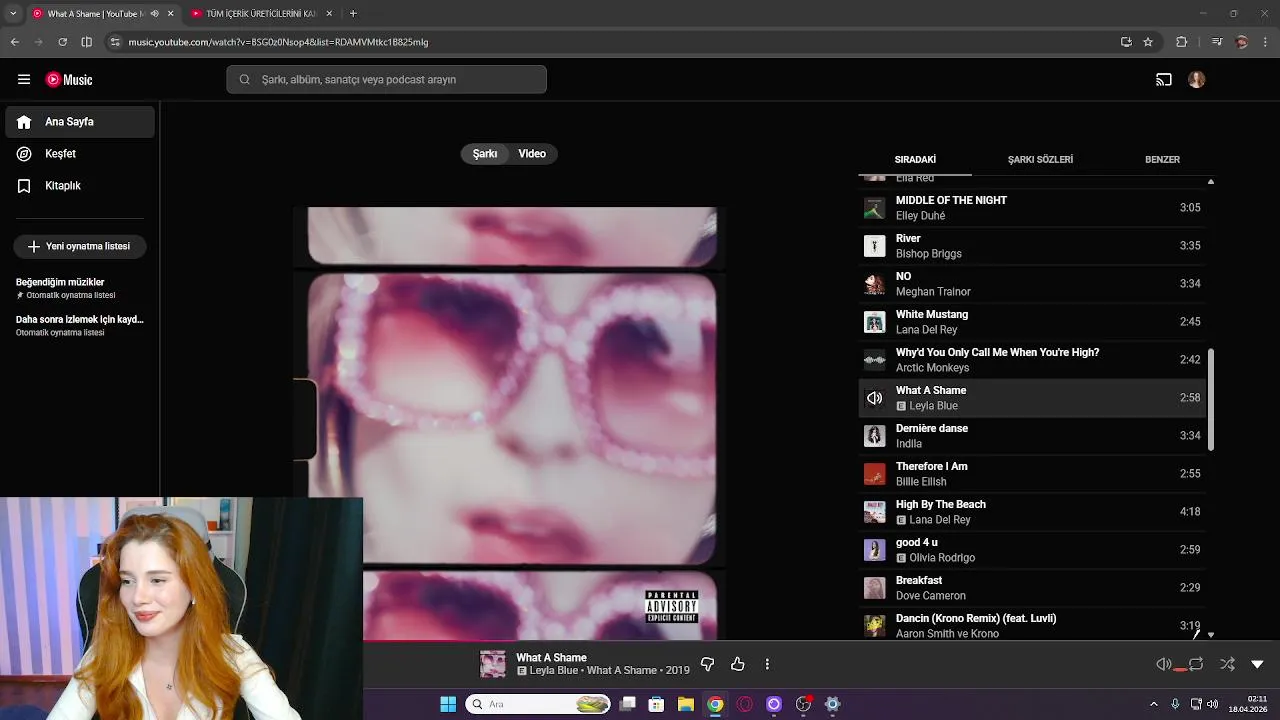The image size is (1280, 720).
Task: Click the queue scroll-up arrow
Action: pyautogui.click(x=1211, y=182)
